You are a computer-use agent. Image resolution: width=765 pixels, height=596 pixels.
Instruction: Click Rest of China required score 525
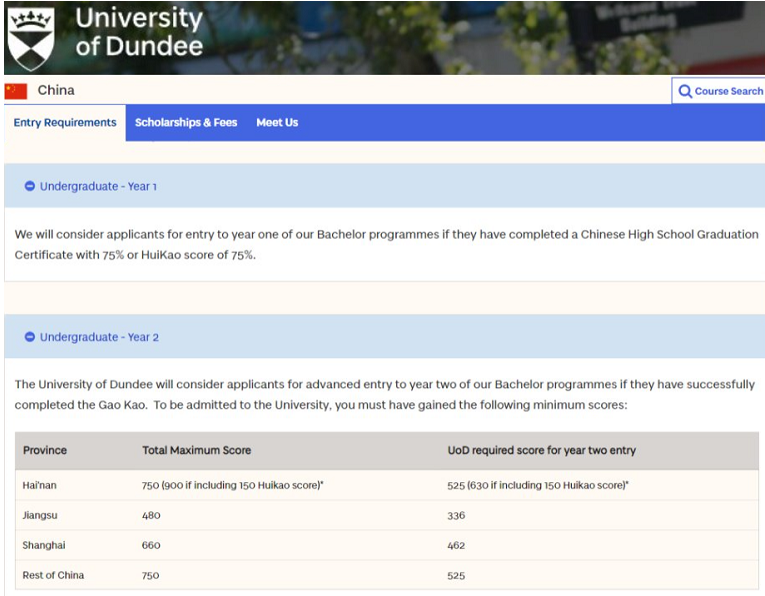[456, 576]
